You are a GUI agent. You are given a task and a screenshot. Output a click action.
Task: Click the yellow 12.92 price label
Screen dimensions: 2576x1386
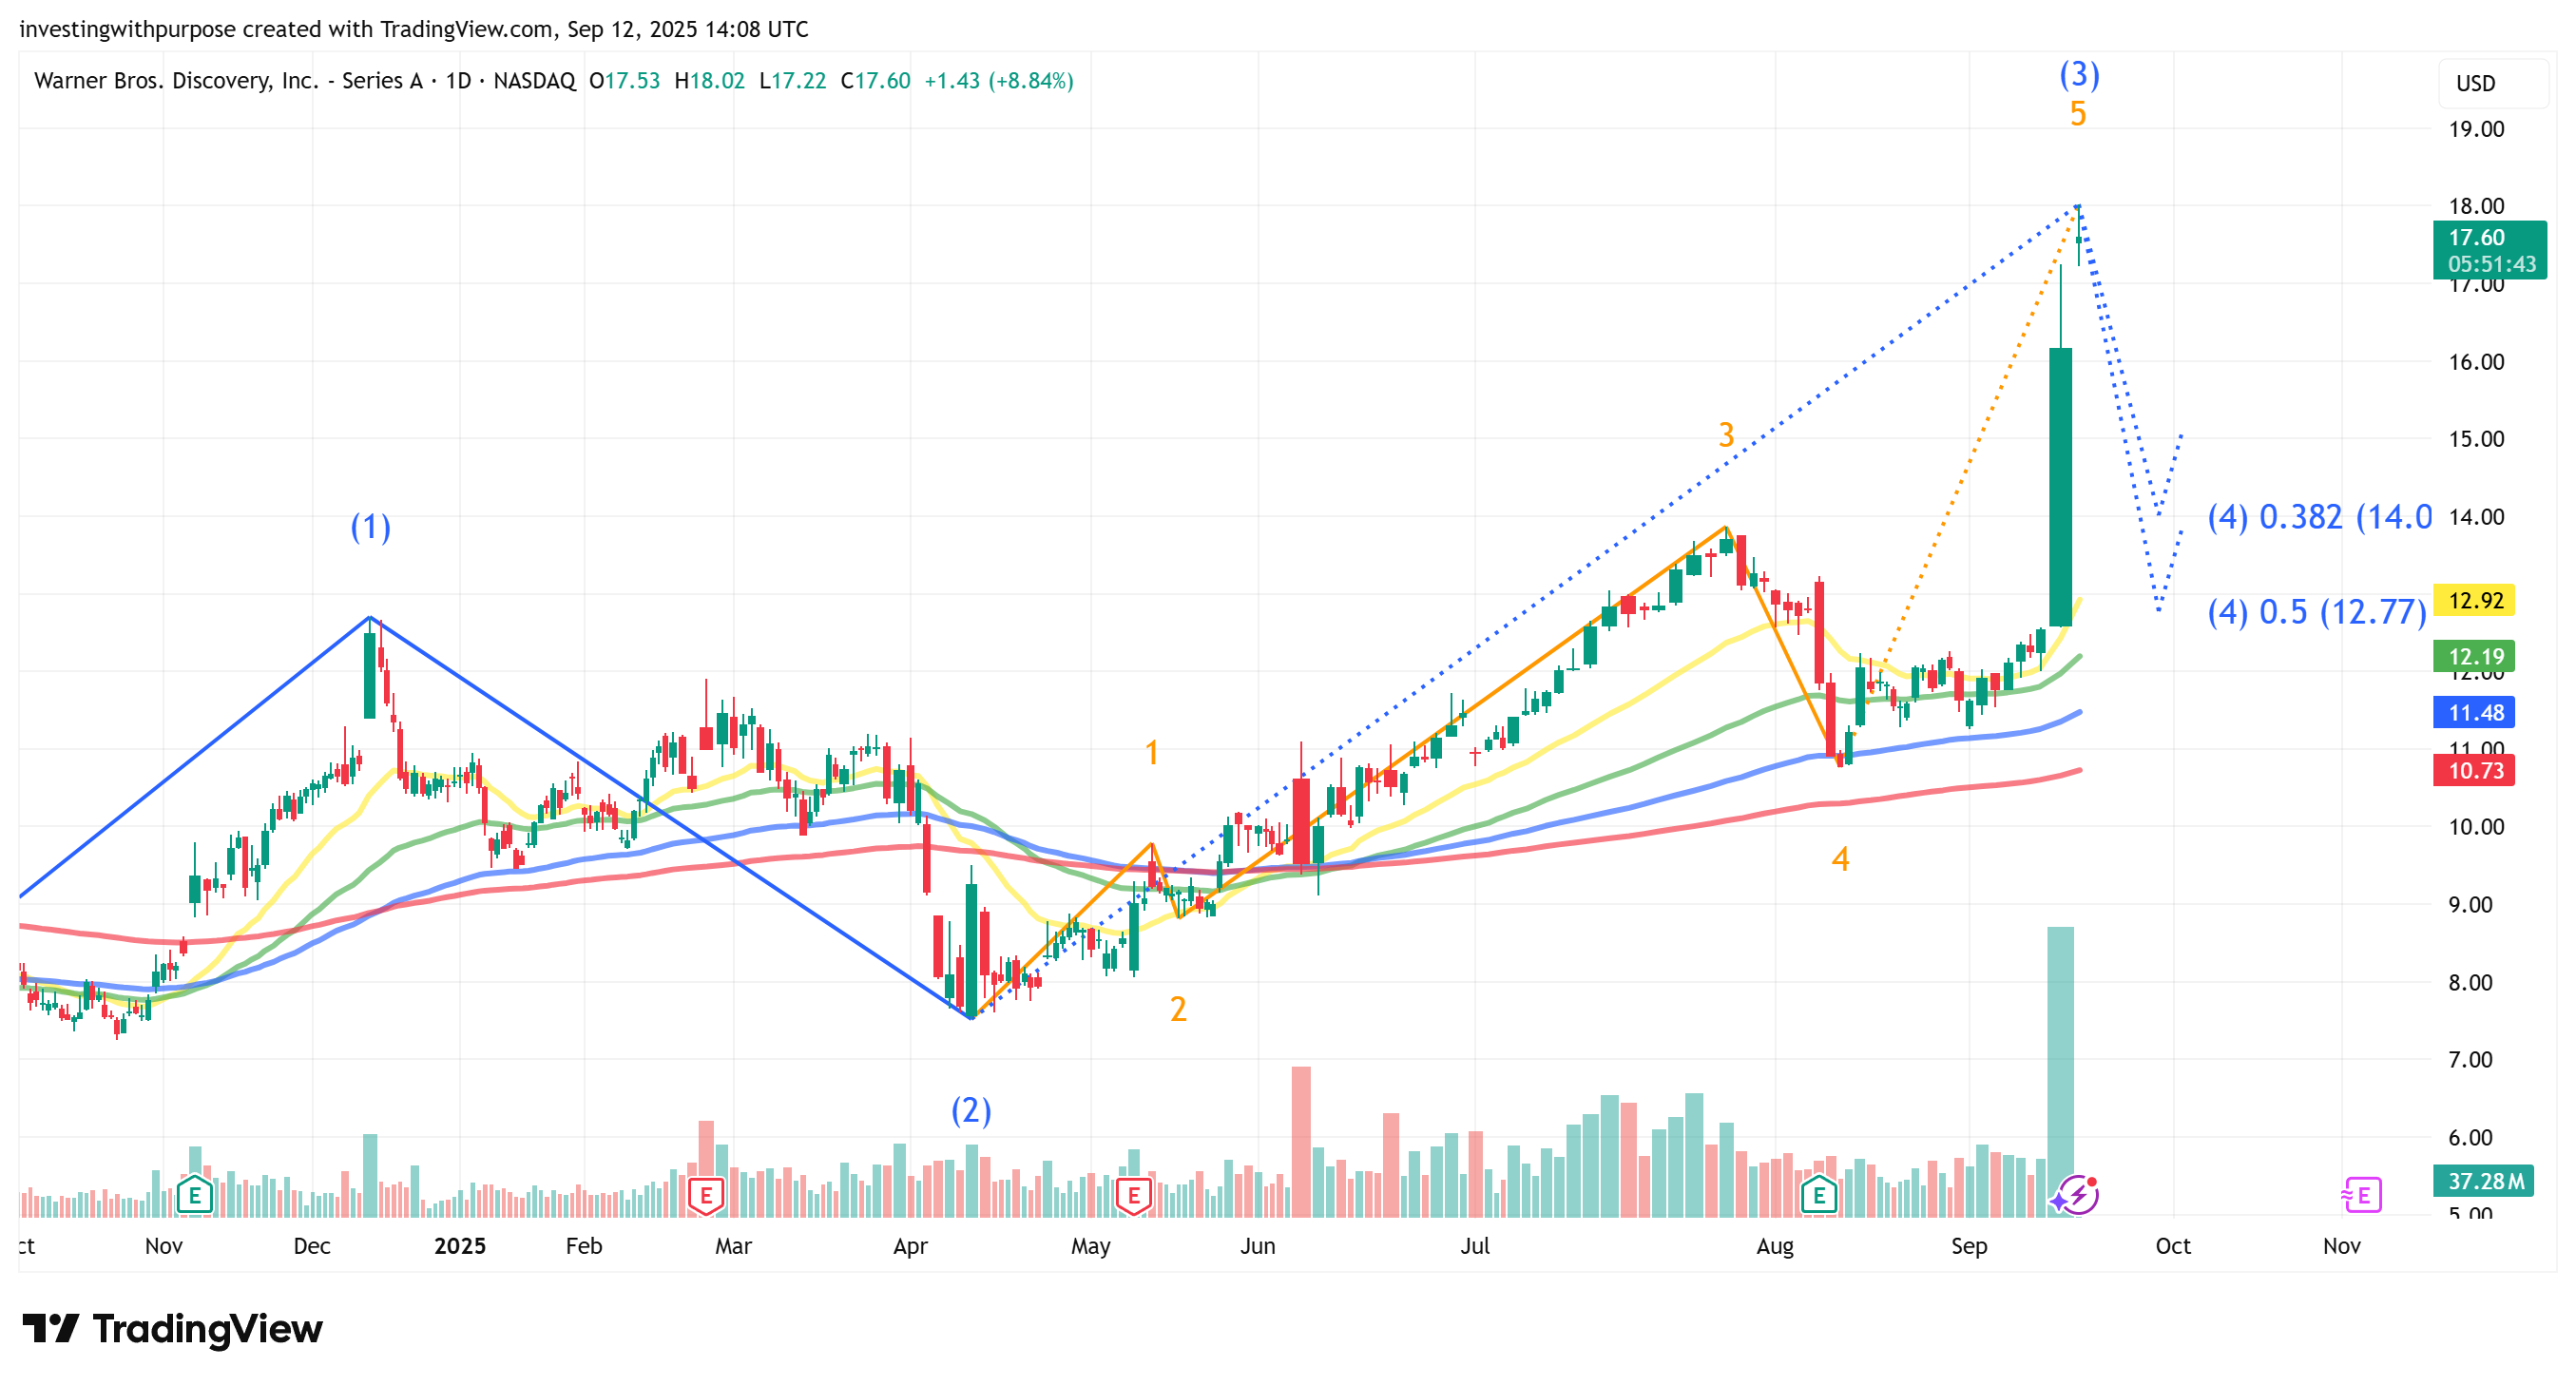click(x=2475, y=600)
